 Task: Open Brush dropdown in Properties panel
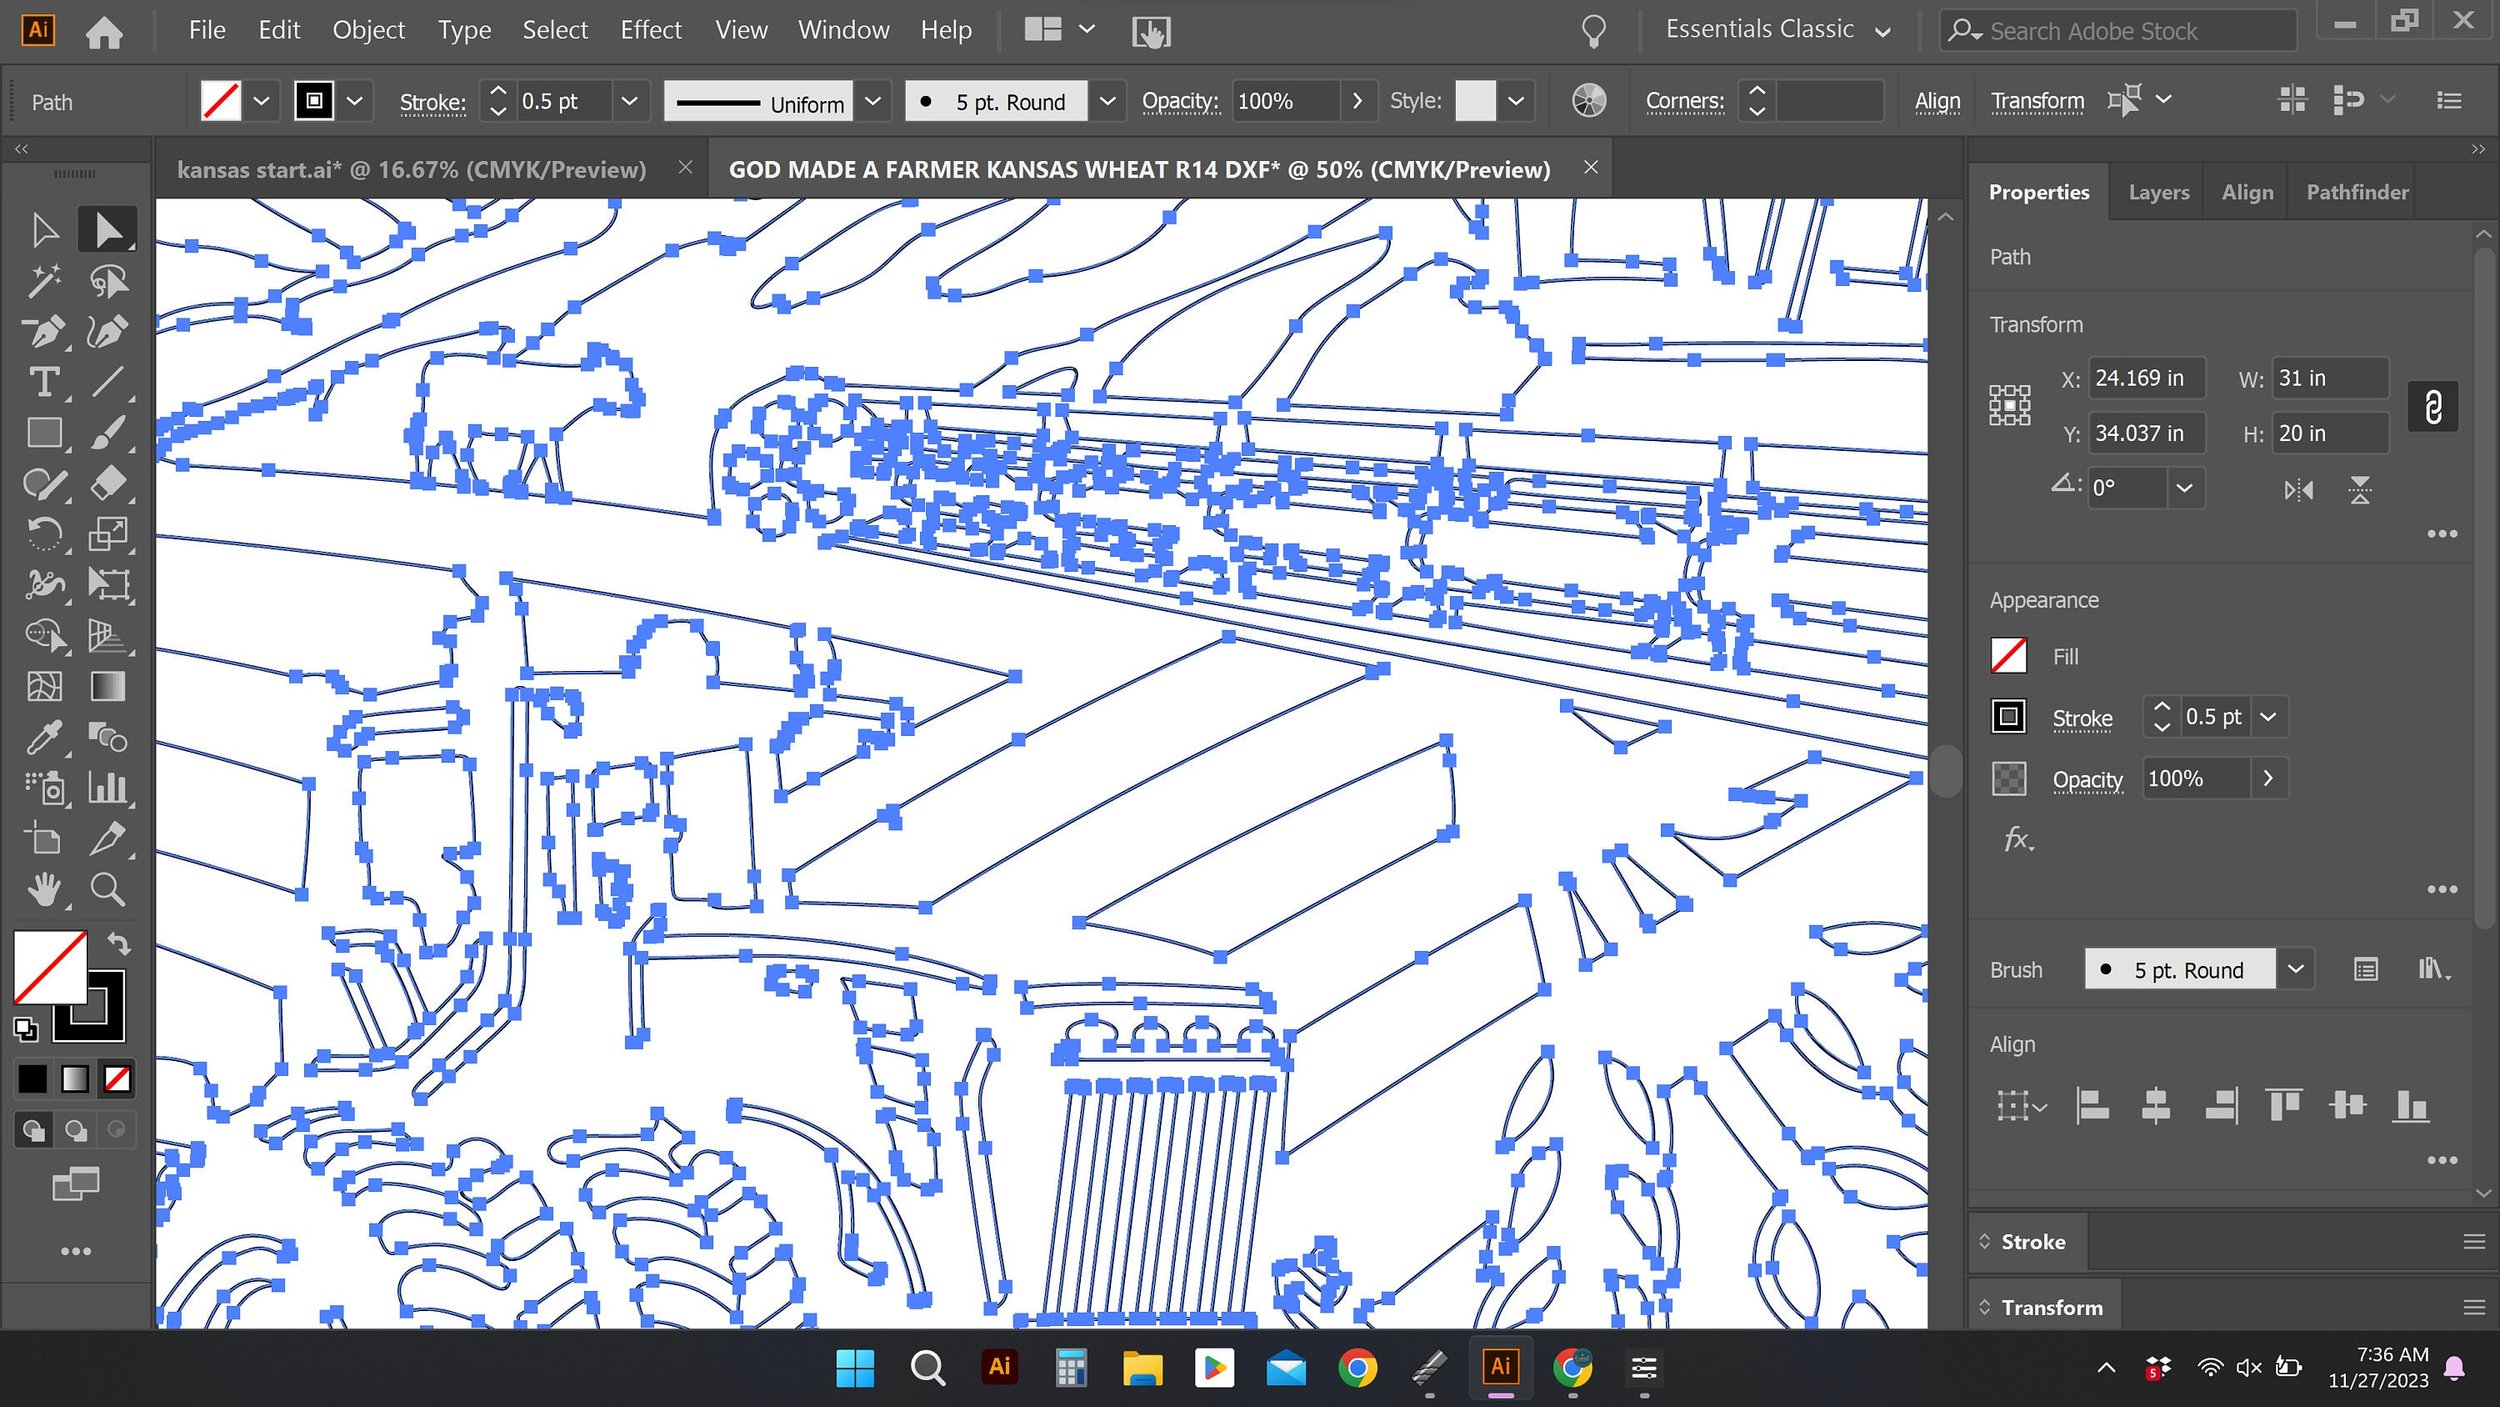2296,969
